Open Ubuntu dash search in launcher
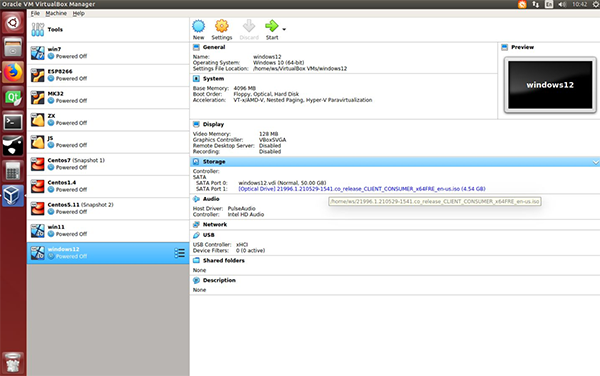This screenshot has height=376, width=600. click(x=13, y=23)
